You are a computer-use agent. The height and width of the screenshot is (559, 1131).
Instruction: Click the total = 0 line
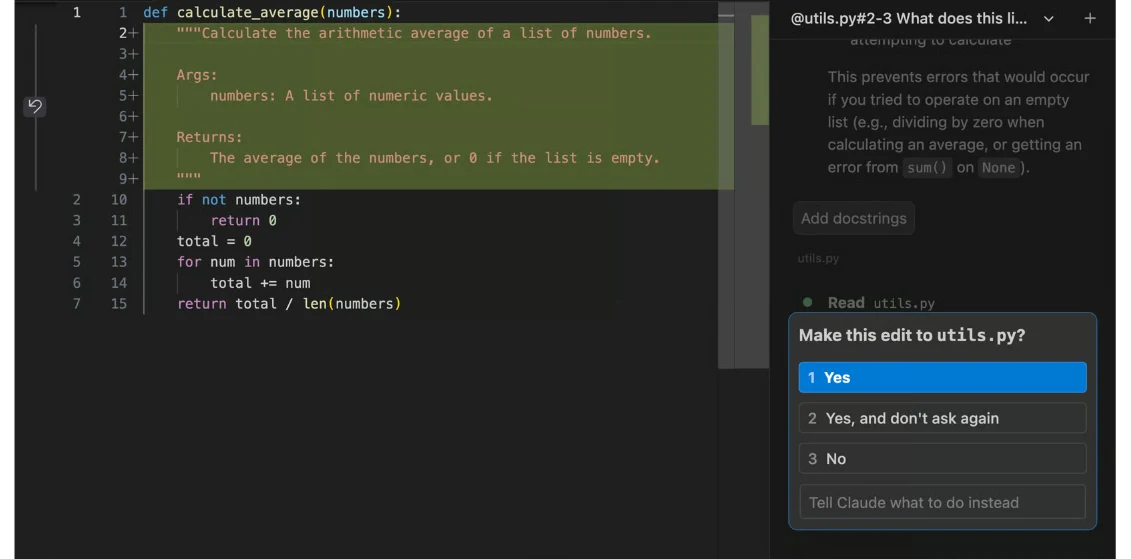[x=214, y=242]
